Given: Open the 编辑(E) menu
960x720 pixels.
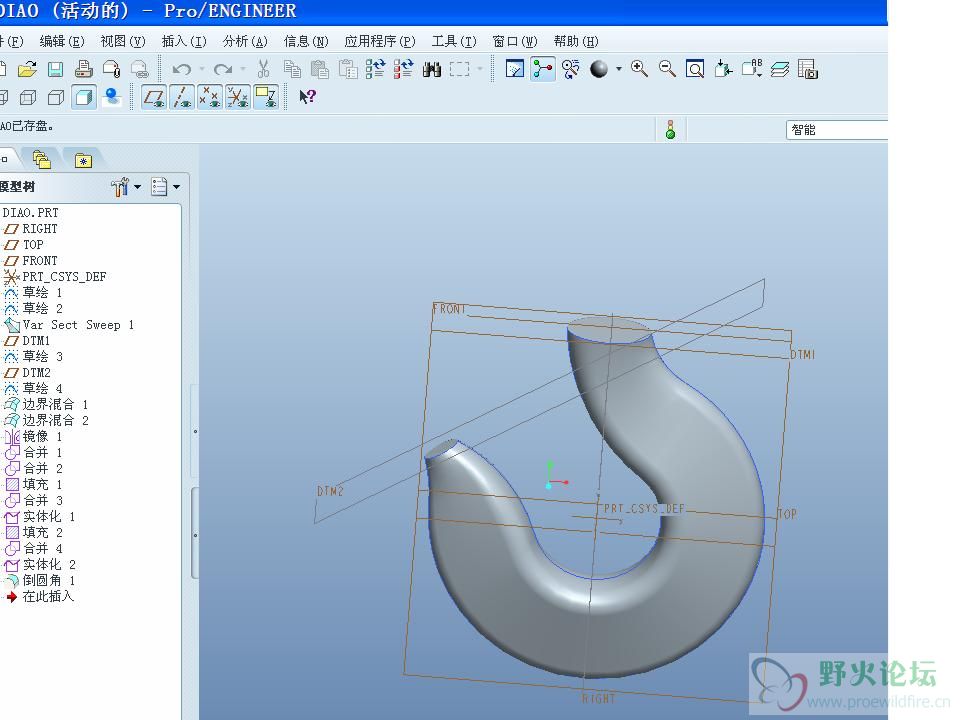Looking at the screenshot, I should point(62,41).
